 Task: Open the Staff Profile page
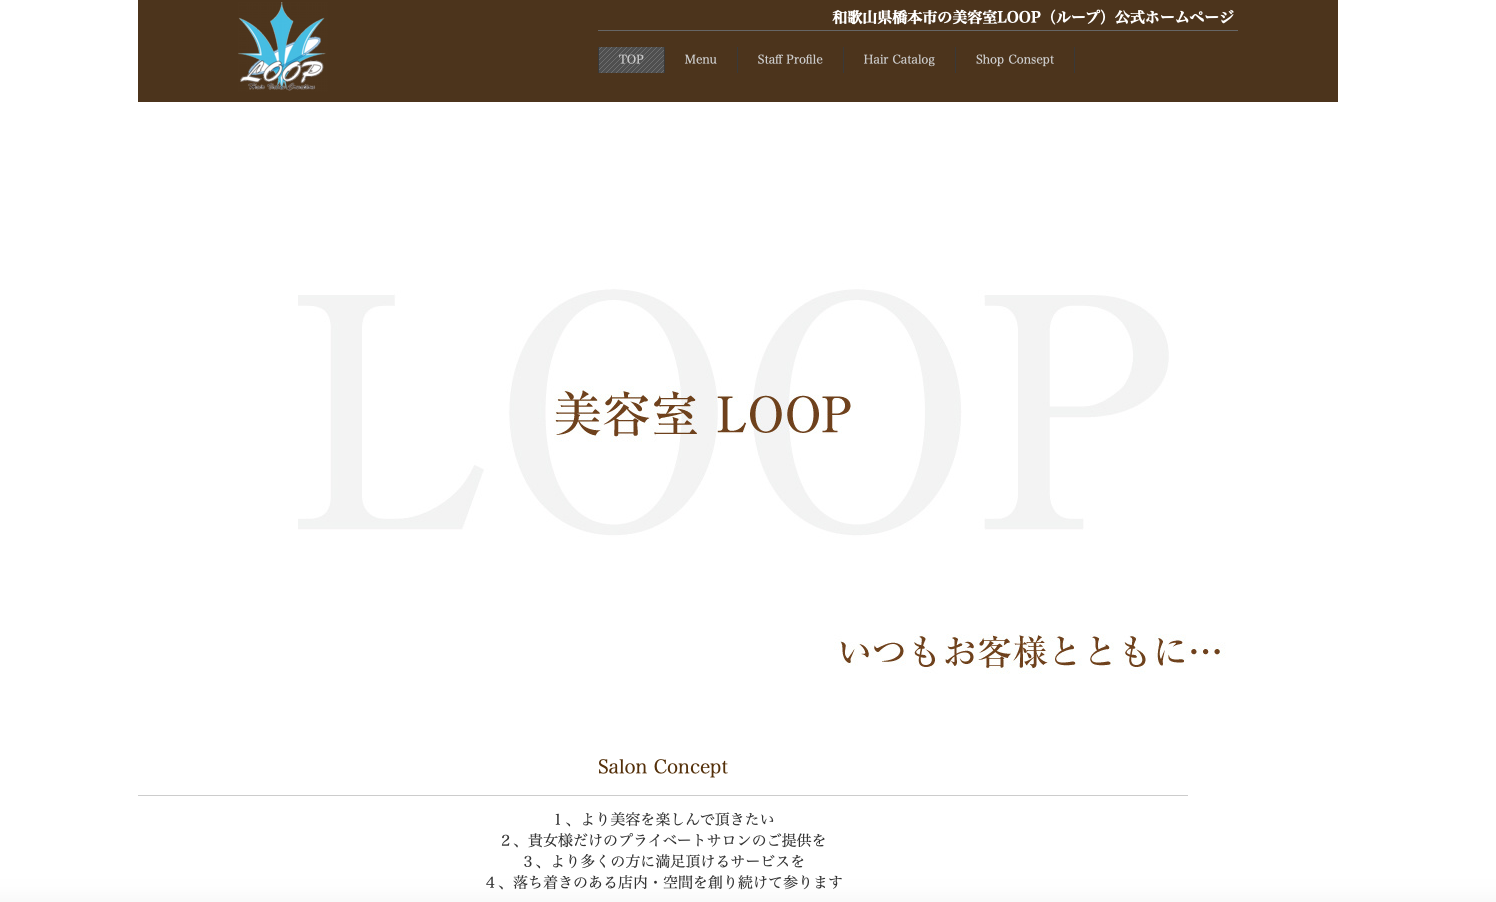point(789,60)
